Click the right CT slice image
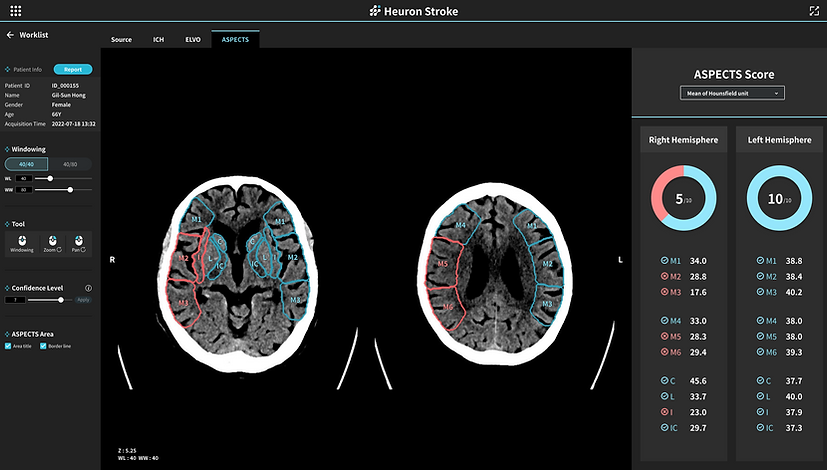Screen dimensions: 827x470 [x=495, y=274]
